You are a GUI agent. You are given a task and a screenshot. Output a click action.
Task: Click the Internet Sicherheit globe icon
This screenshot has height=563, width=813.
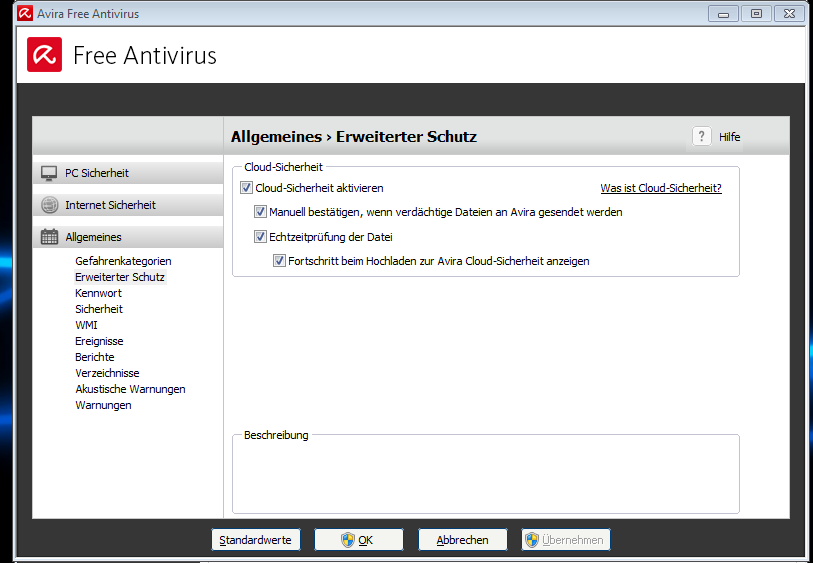click(x=50, y=205)
